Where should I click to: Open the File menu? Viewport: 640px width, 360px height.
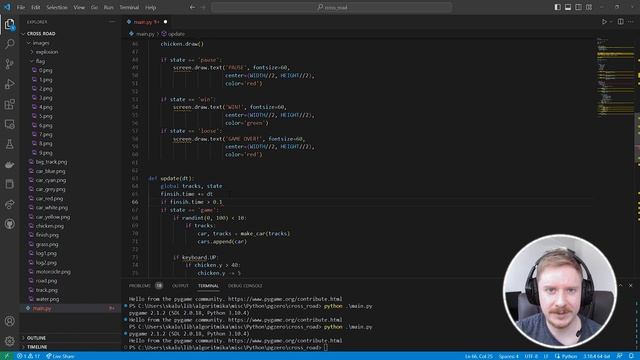(x=21, y=7)
